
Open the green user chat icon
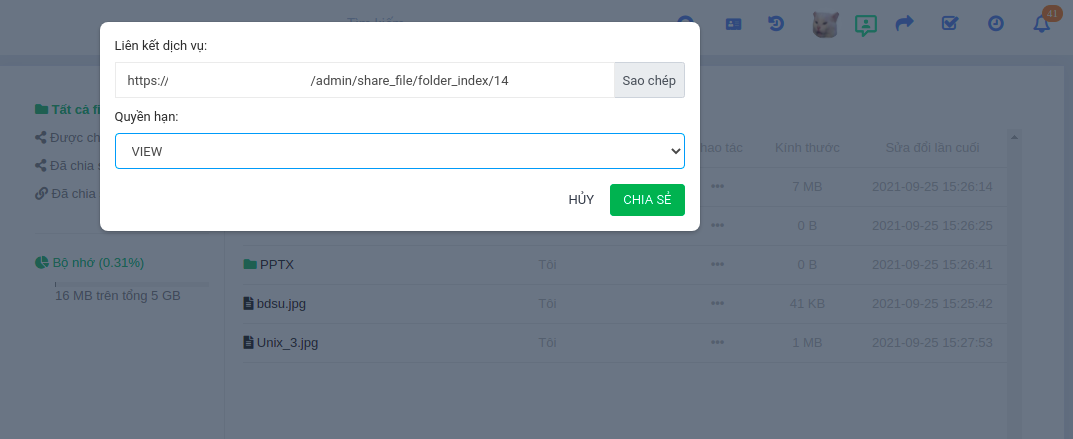pyautogui.click(x=866, y=24)
